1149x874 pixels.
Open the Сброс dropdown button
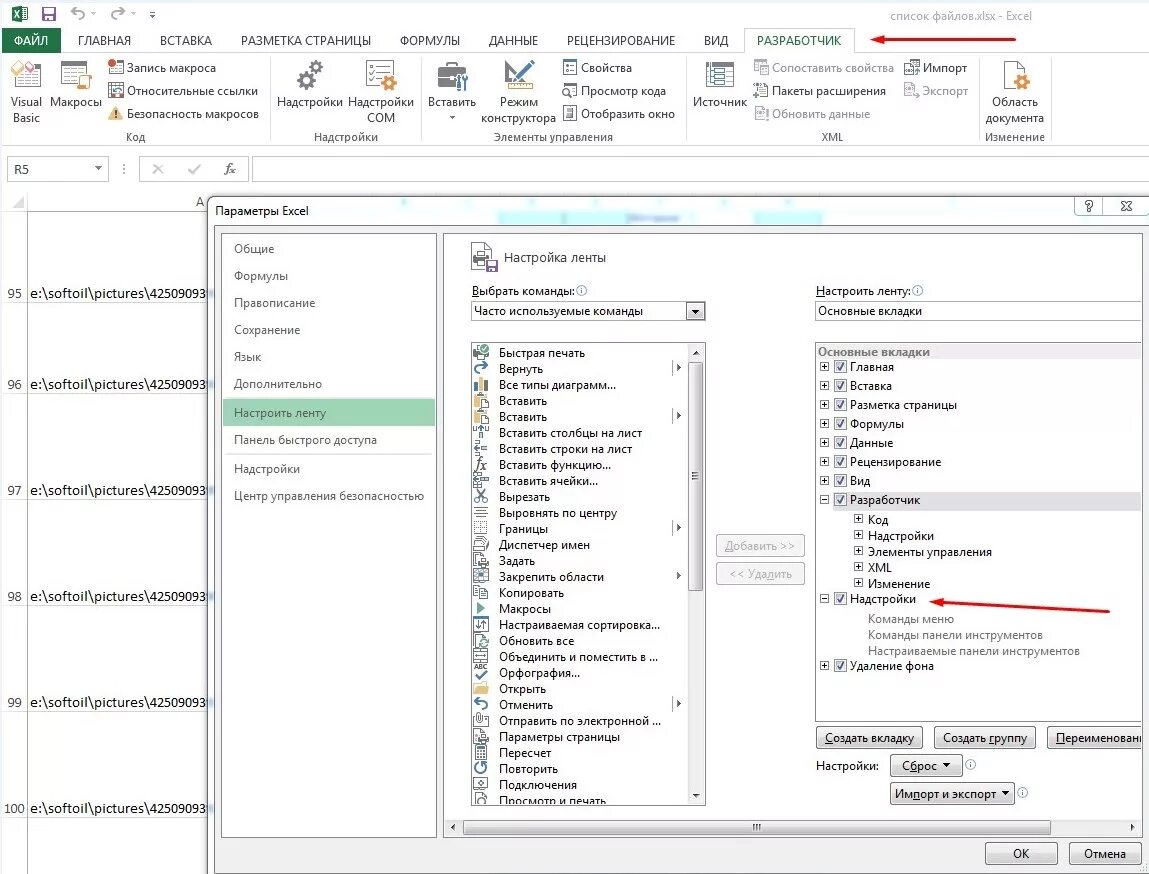pyautogui.click(x=926, y=766)
